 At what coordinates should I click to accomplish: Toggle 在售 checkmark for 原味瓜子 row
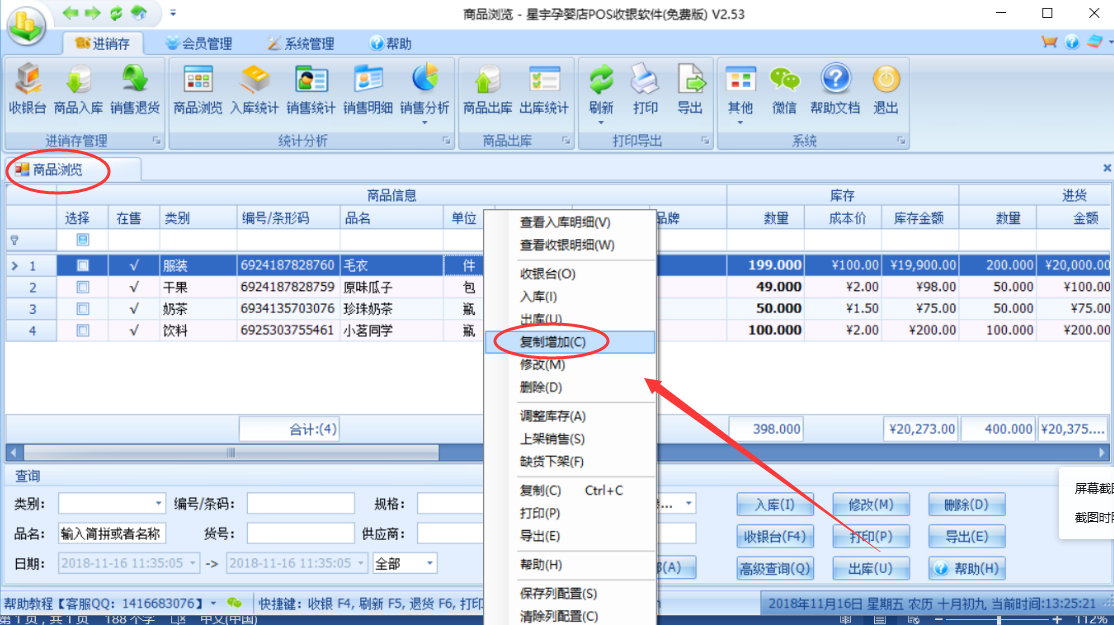[x=134, y=287]
